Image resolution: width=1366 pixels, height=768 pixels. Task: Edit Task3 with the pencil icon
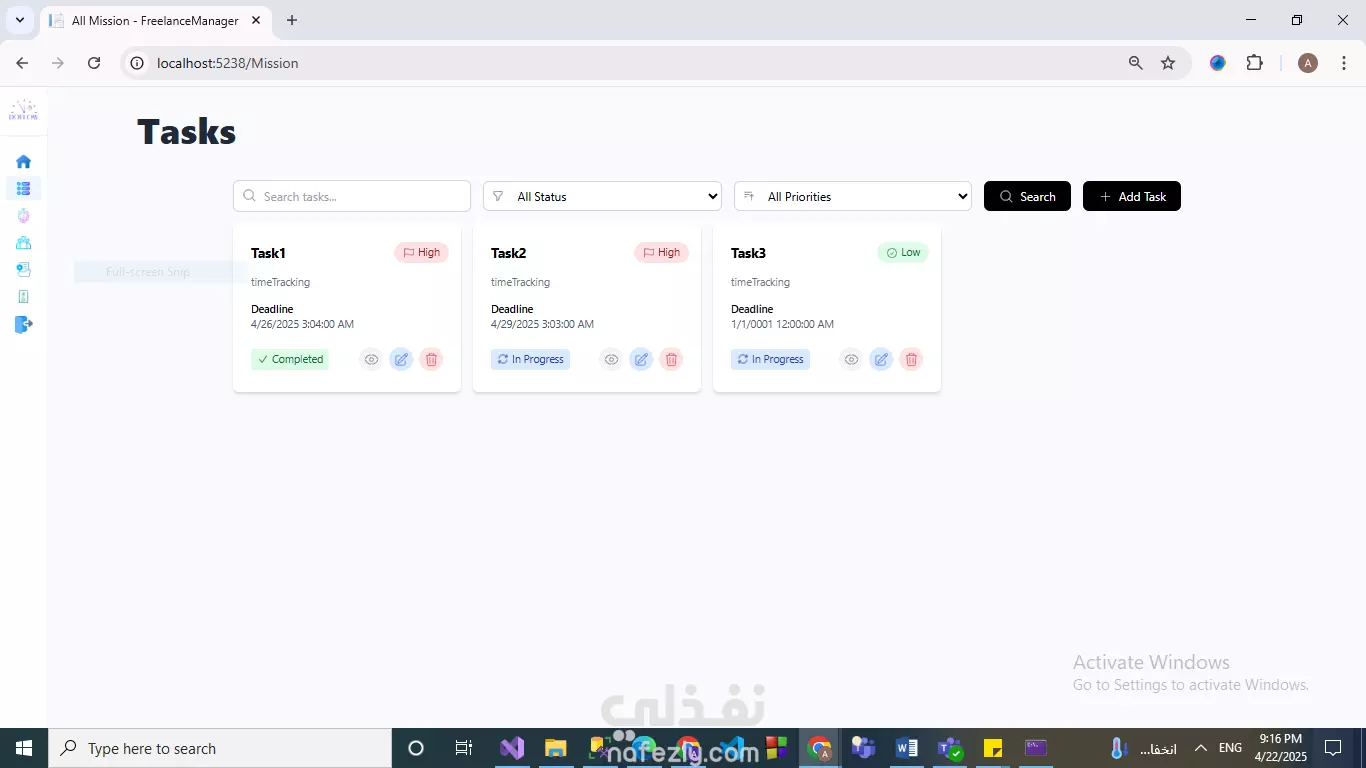881,359
